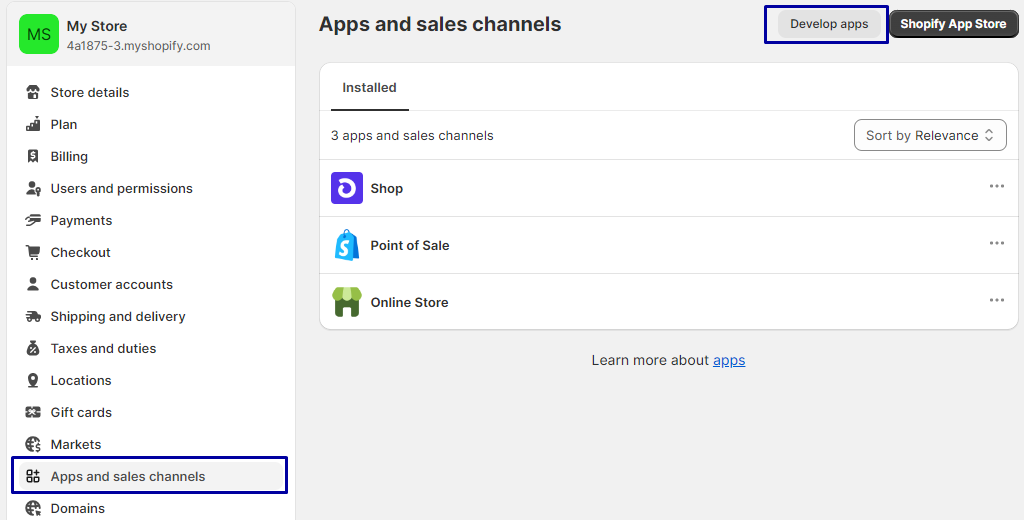Follow the 'apps' learn more link
This screenshot has width=1024, height=520.
[729, 360]
